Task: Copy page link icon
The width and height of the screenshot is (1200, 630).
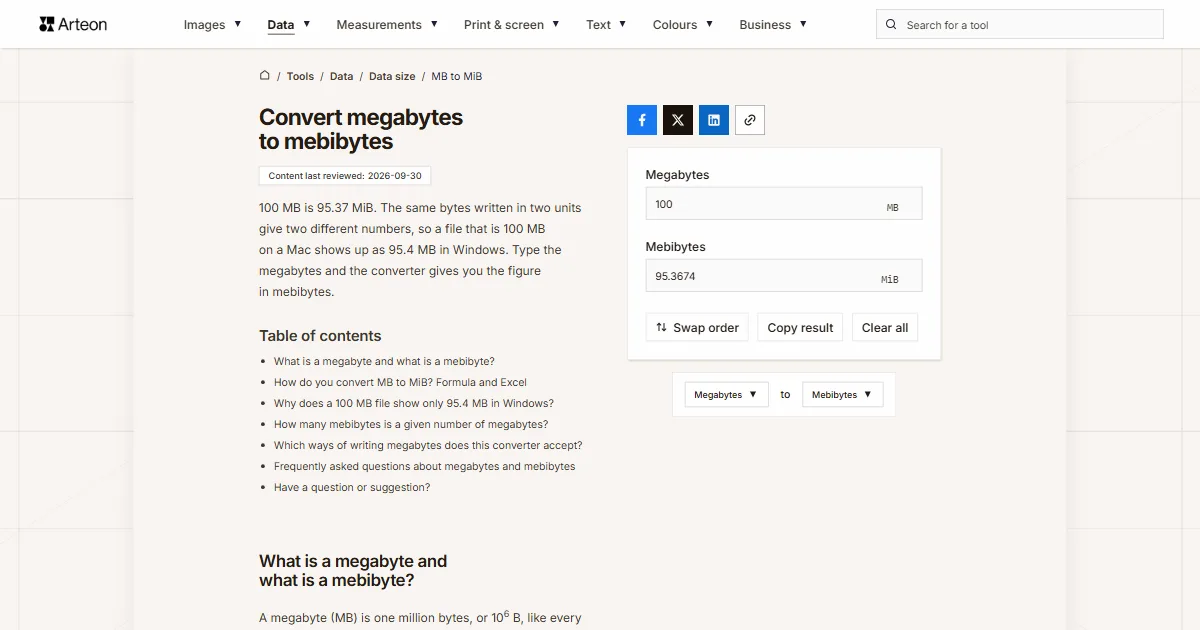Action: point(750,120)
